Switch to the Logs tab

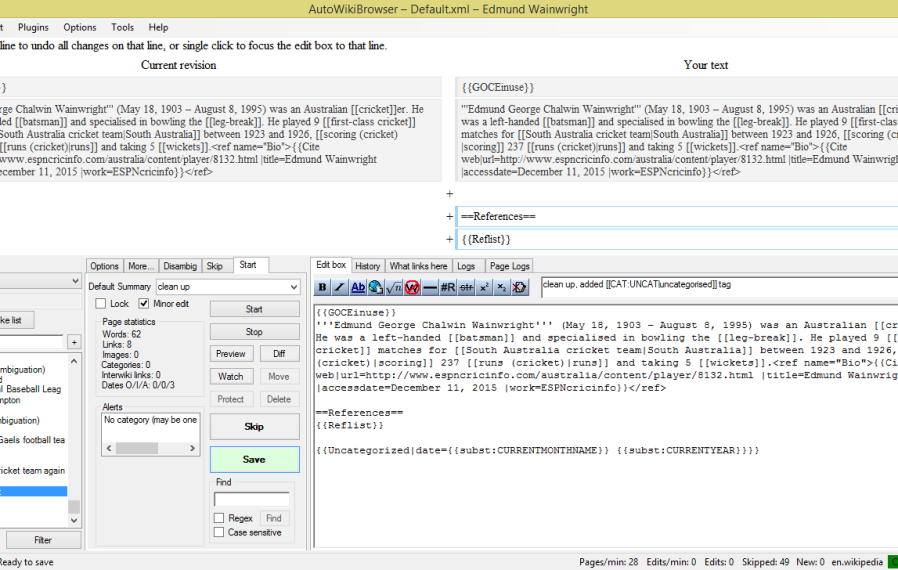(466, 266)
